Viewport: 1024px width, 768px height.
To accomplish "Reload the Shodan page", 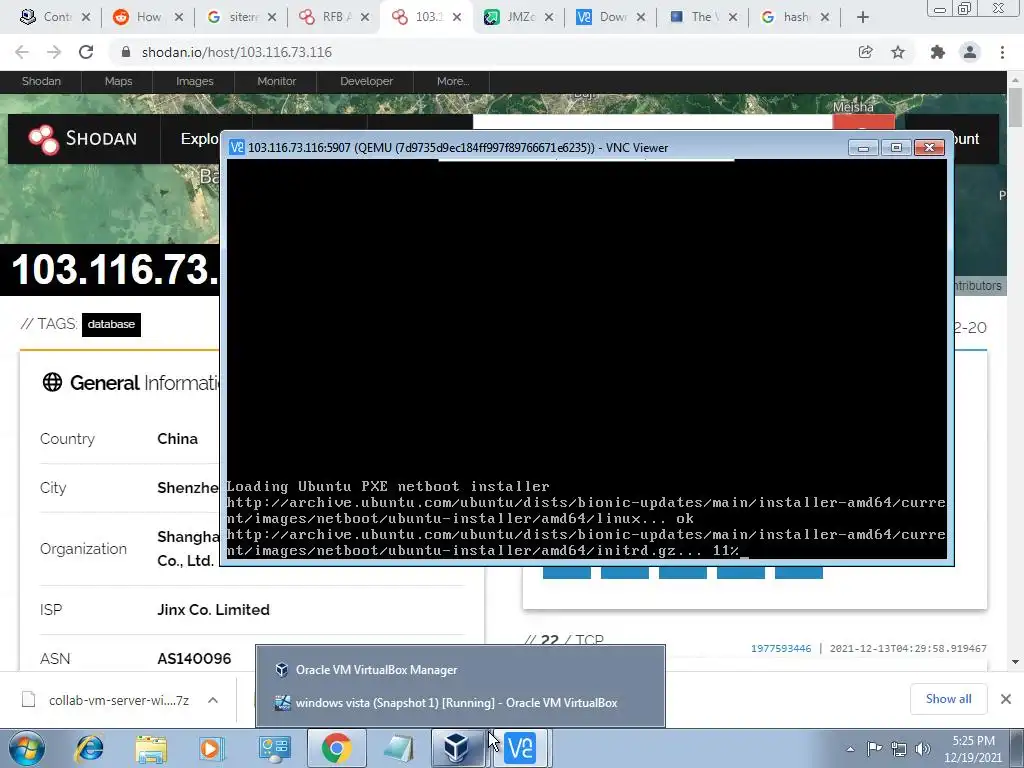I will click(x=86, y=52).
